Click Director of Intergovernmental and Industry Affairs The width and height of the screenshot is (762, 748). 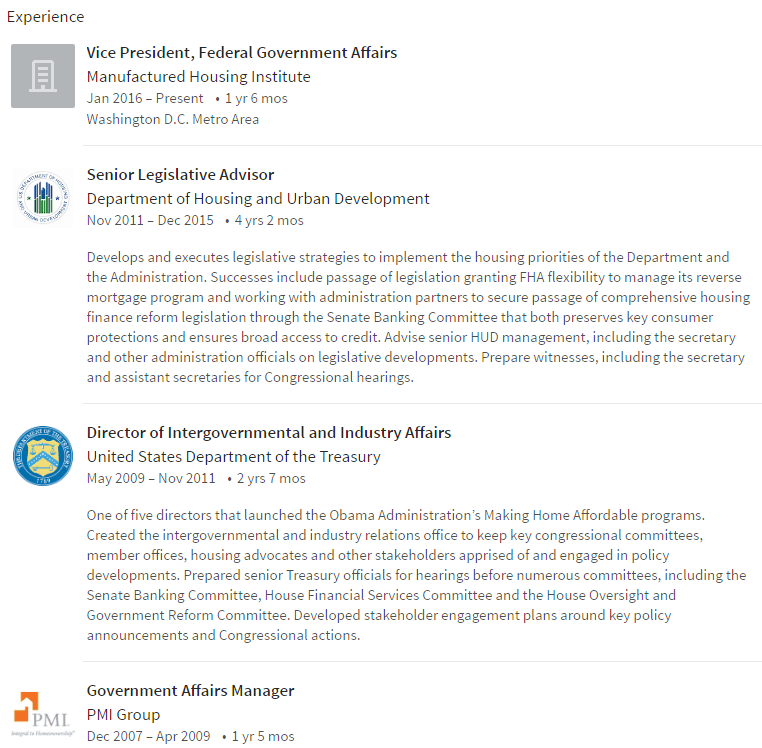coord(269,433)
